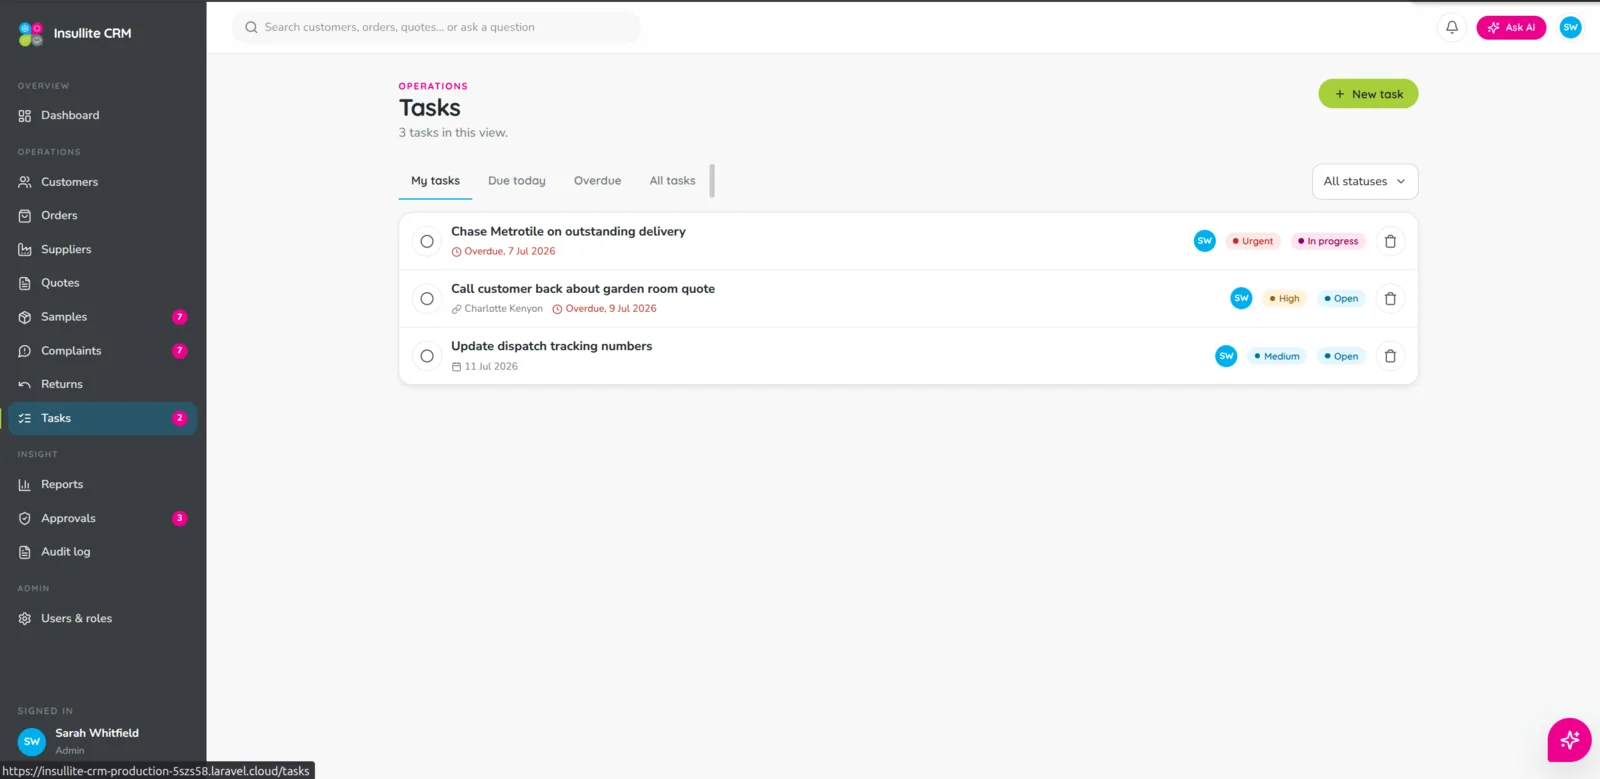Screen dimensions: 1600x779
Task: Open Suppliers from the sidebar
Action: (103, 250)
